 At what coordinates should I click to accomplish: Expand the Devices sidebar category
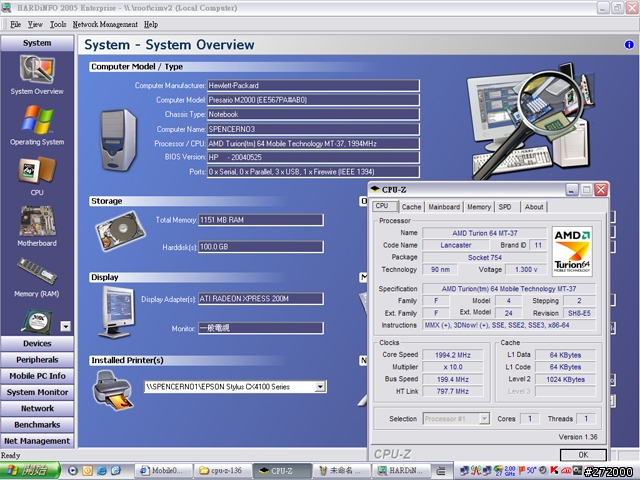coord(37,343)
